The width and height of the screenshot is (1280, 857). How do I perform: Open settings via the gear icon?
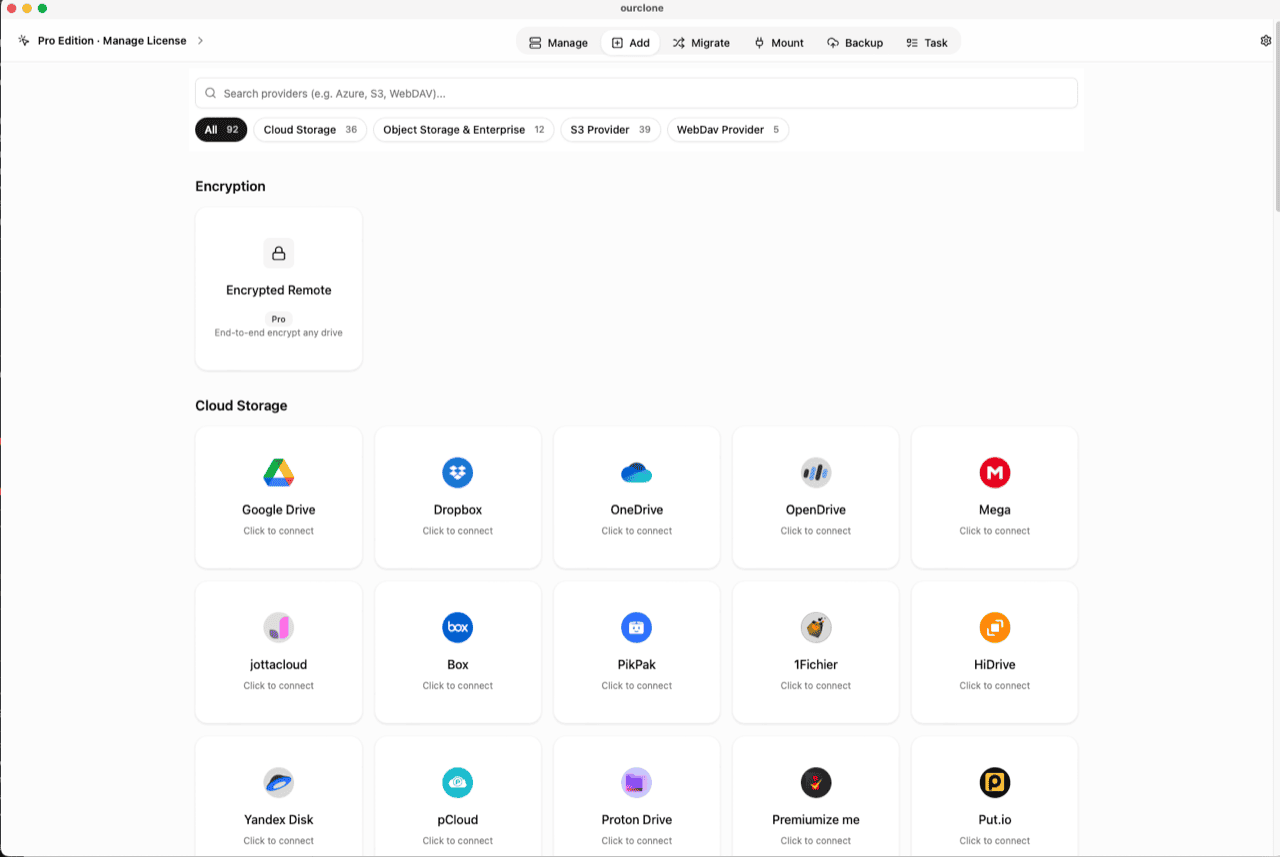[x=1266, y=41]
